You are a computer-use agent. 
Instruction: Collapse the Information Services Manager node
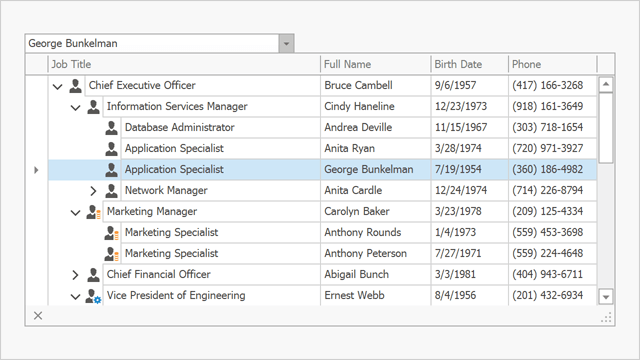pyautogui.click(x=76, y=108)
